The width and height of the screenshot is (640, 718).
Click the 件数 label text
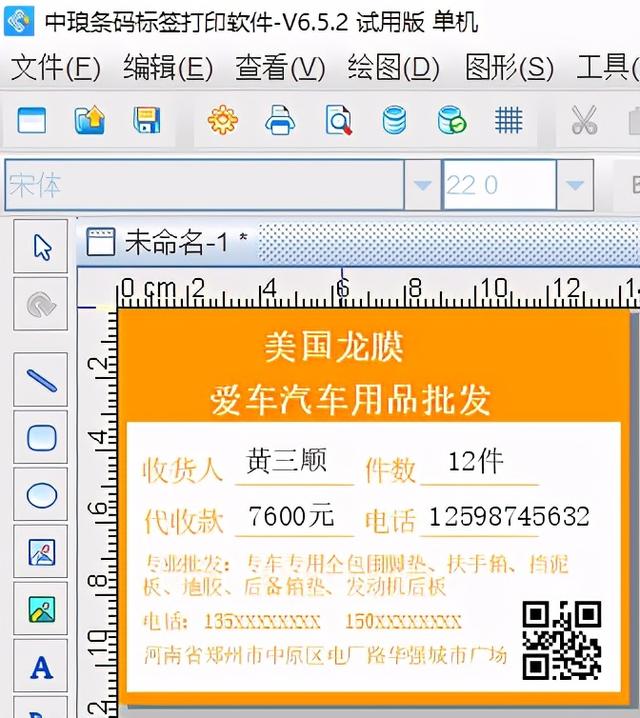(390, 470)
